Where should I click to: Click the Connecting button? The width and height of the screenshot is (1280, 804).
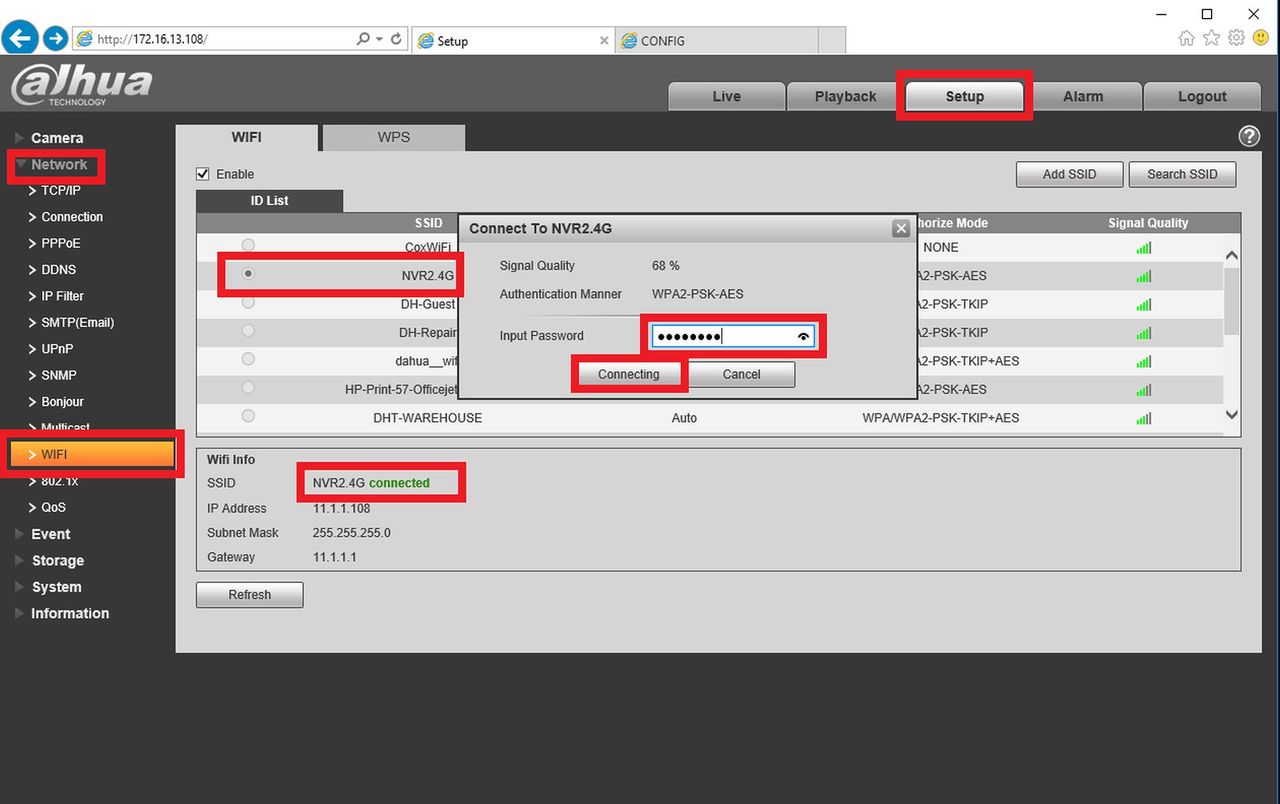(629, 374)
